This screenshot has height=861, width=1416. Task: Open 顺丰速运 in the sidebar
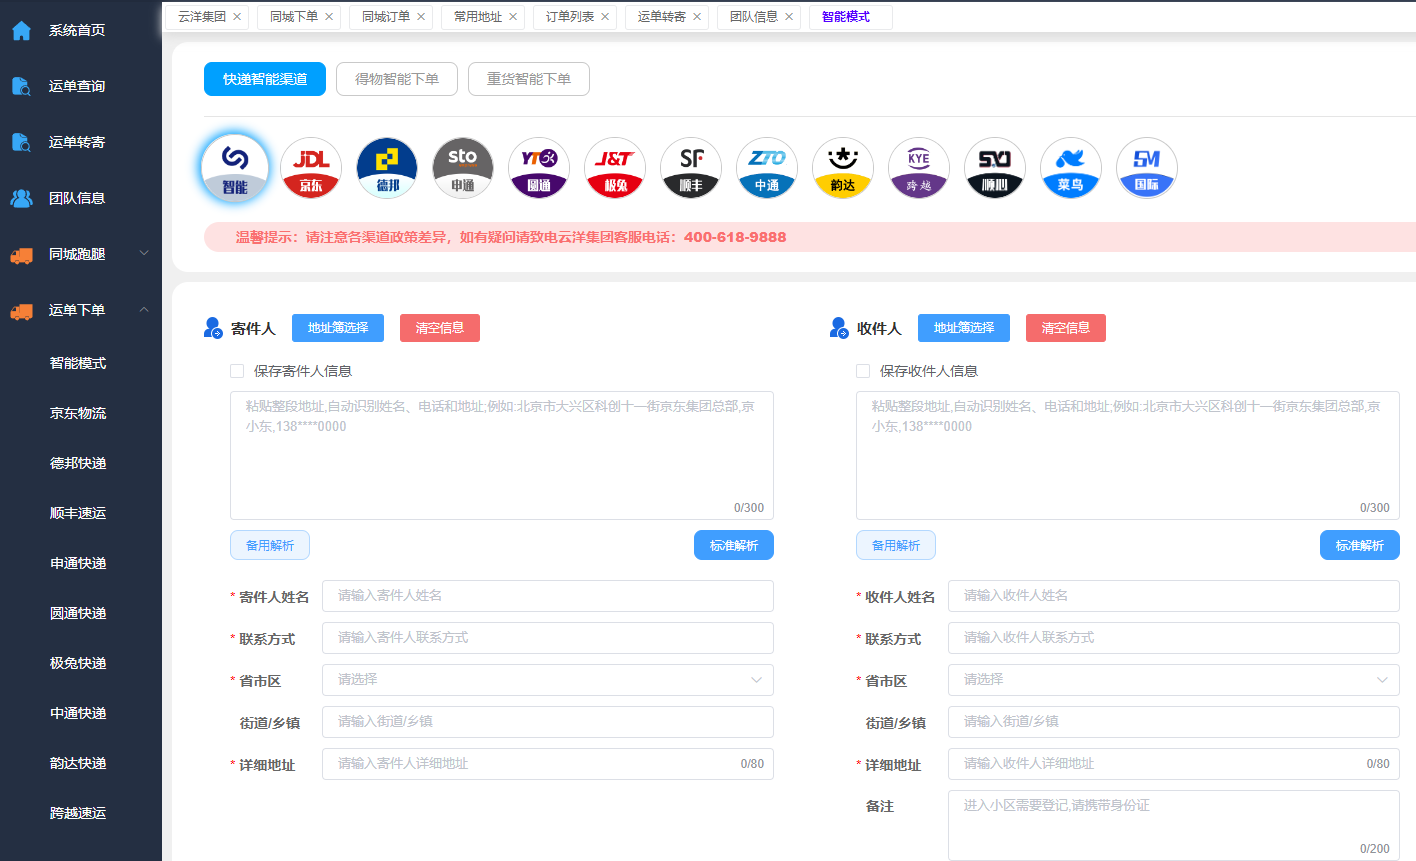click(78, 513)
